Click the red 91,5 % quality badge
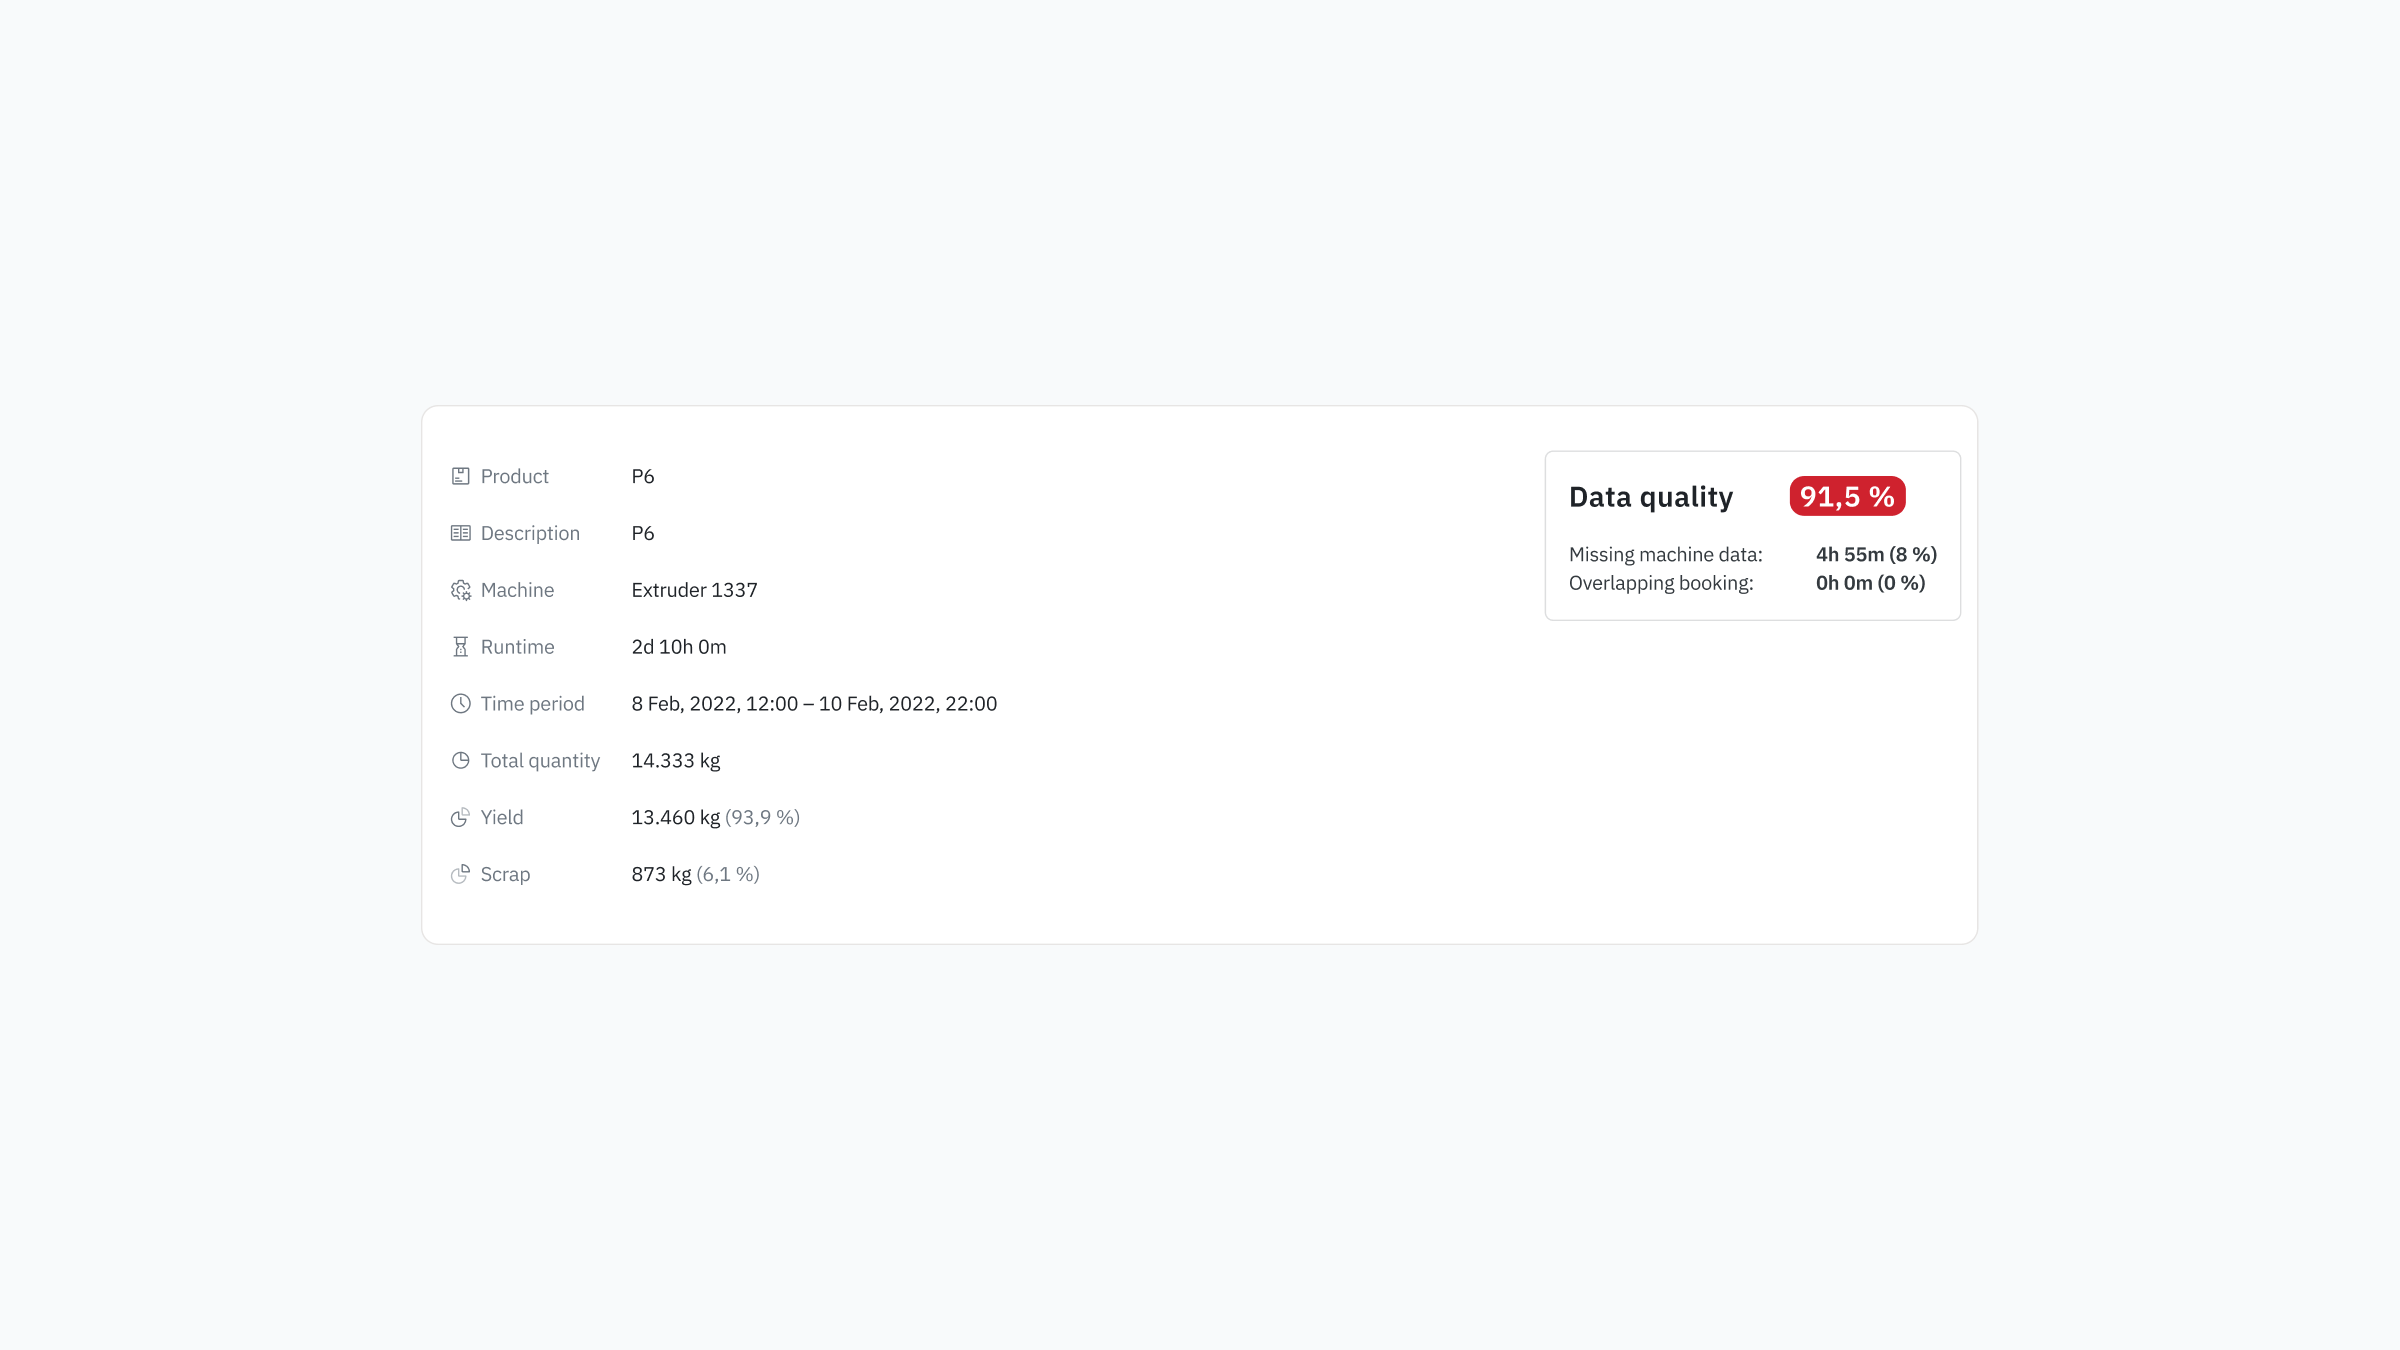Screen dimensions: 2400x1350 coord(1847,496)
